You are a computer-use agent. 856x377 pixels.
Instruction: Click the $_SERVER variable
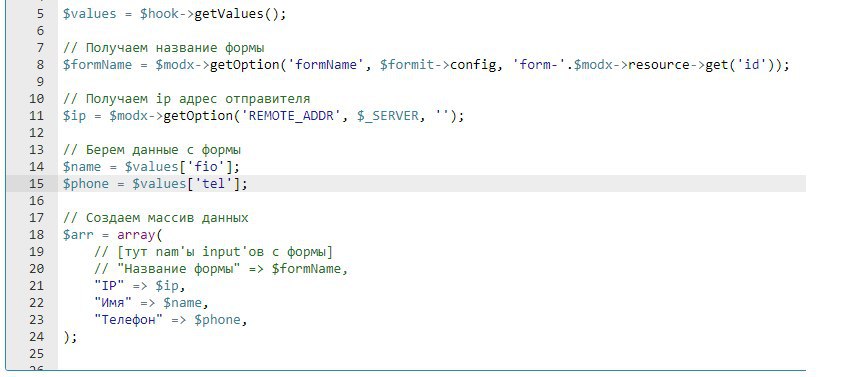tap(388, 116)
